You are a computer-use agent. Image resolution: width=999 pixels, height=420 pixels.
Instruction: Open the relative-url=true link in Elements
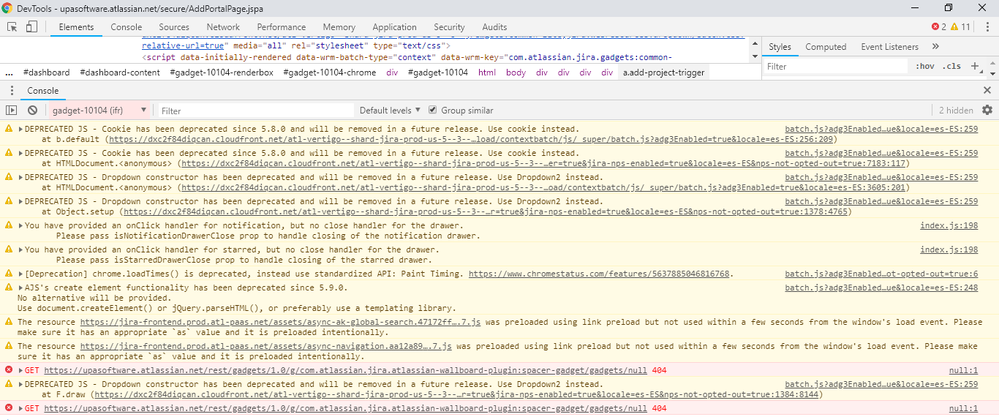pyautogui.click(x=182, y=47)
